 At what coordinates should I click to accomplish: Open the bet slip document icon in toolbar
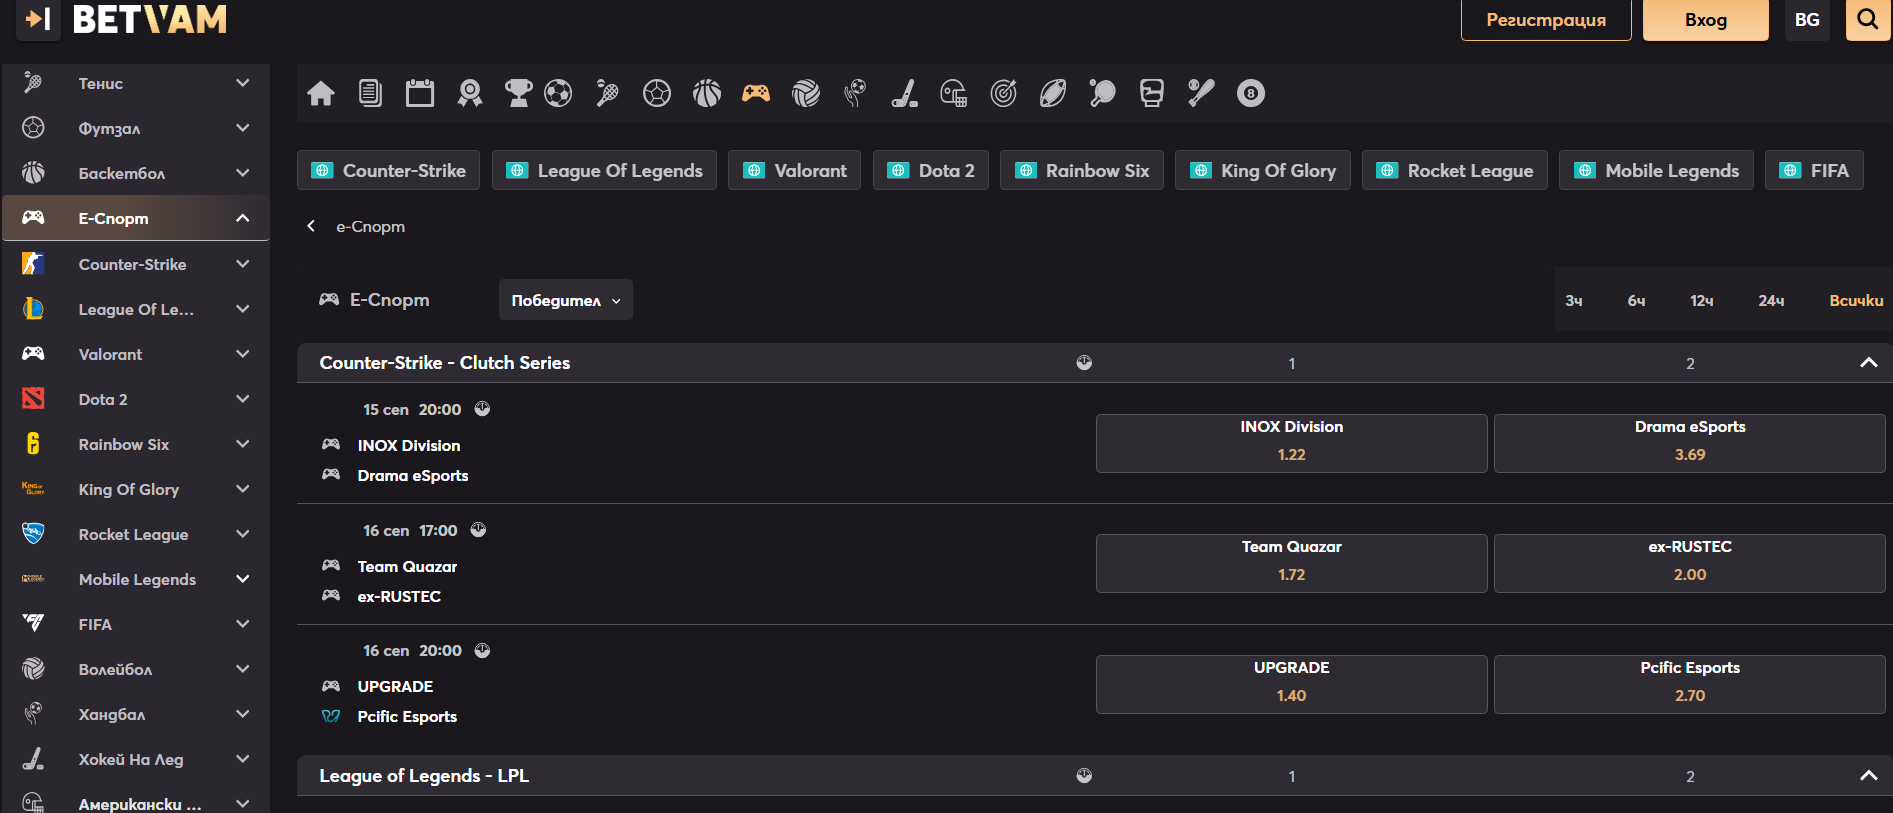click(370, 94)
